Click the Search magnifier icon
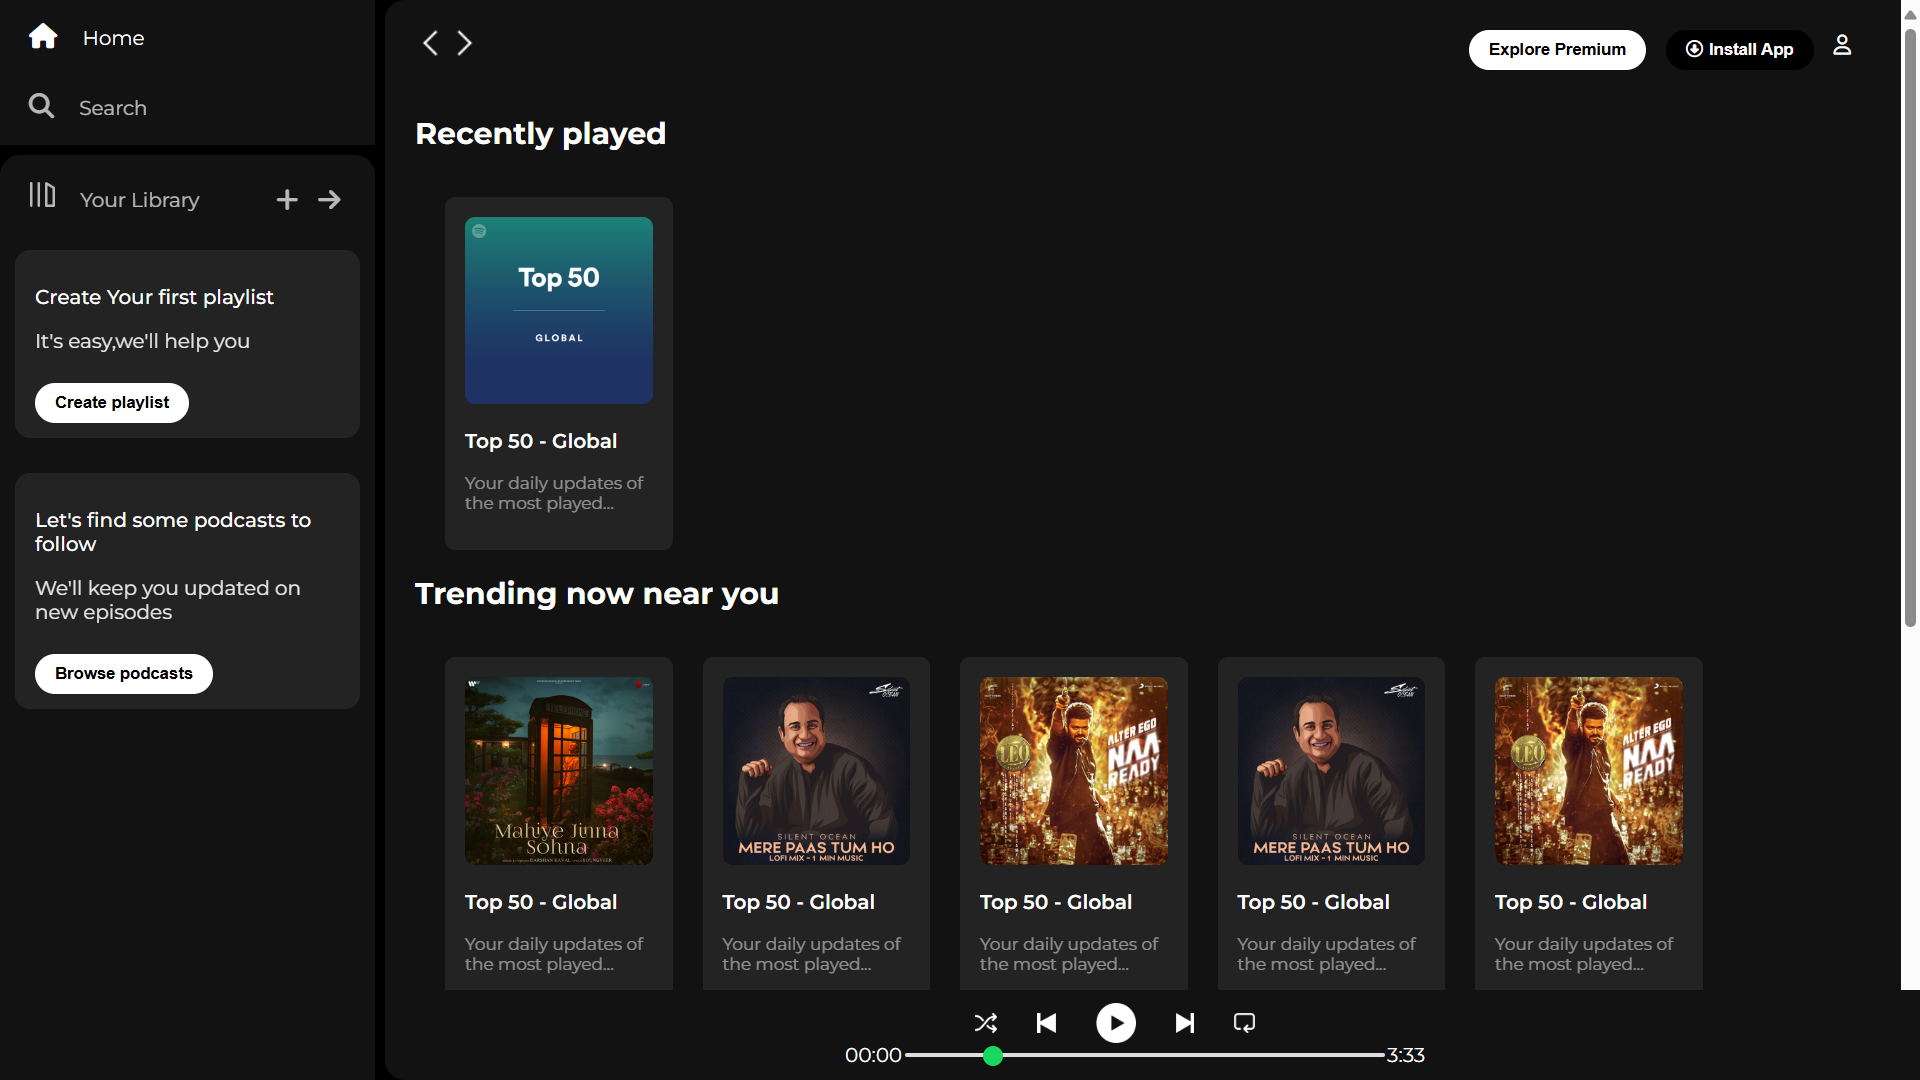 click(x=41, y=106)
